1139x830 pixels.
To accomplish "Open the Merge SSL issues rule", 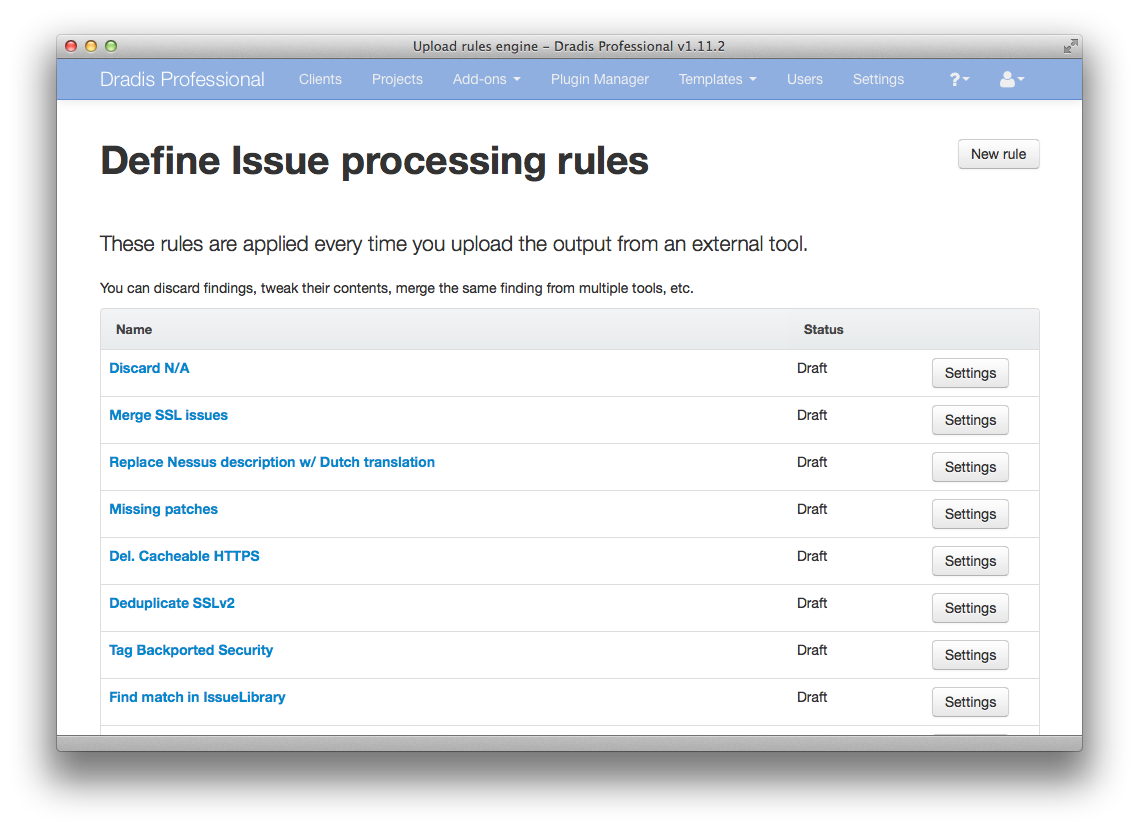I will (168, 415).
